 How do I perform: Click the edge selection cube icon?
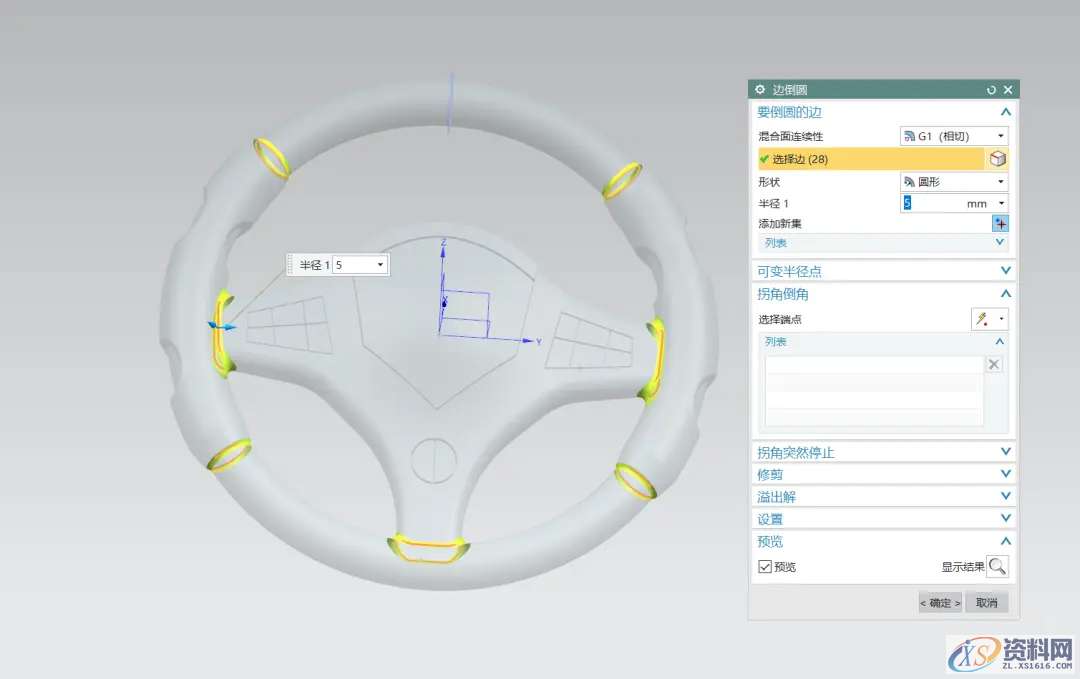click(997, 159)
